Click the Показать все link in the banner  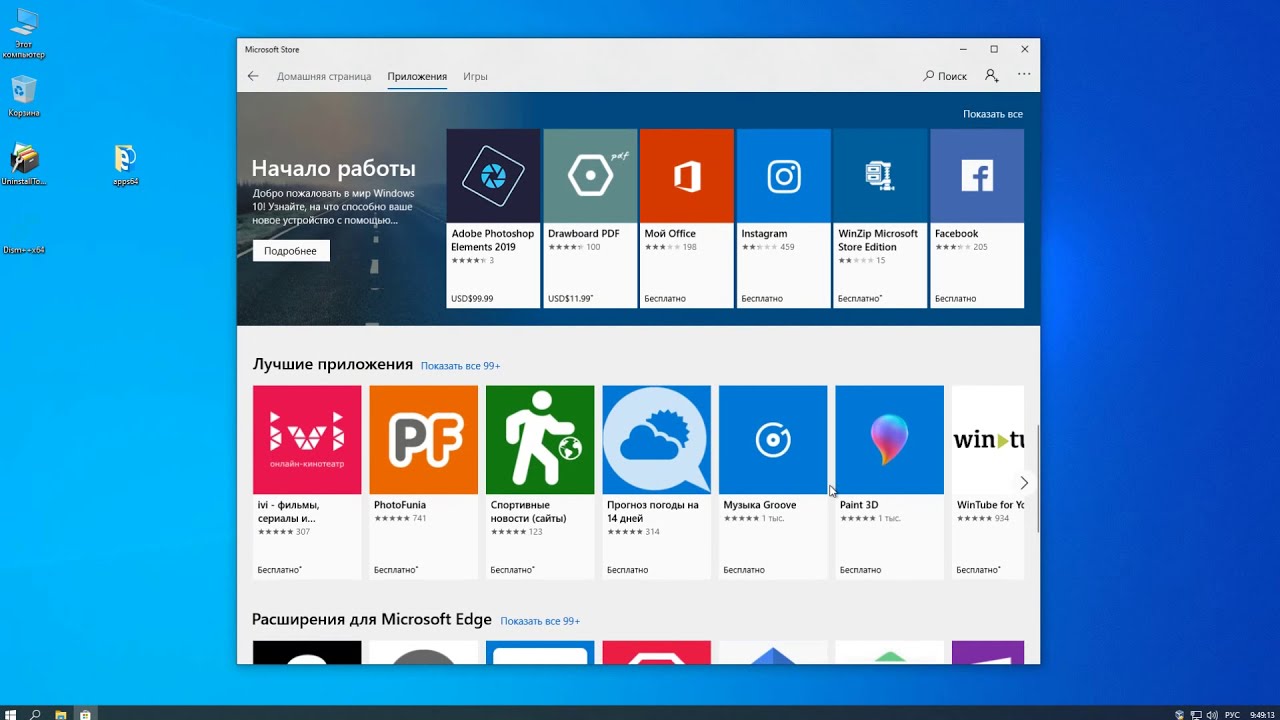[x=993, y=114]
